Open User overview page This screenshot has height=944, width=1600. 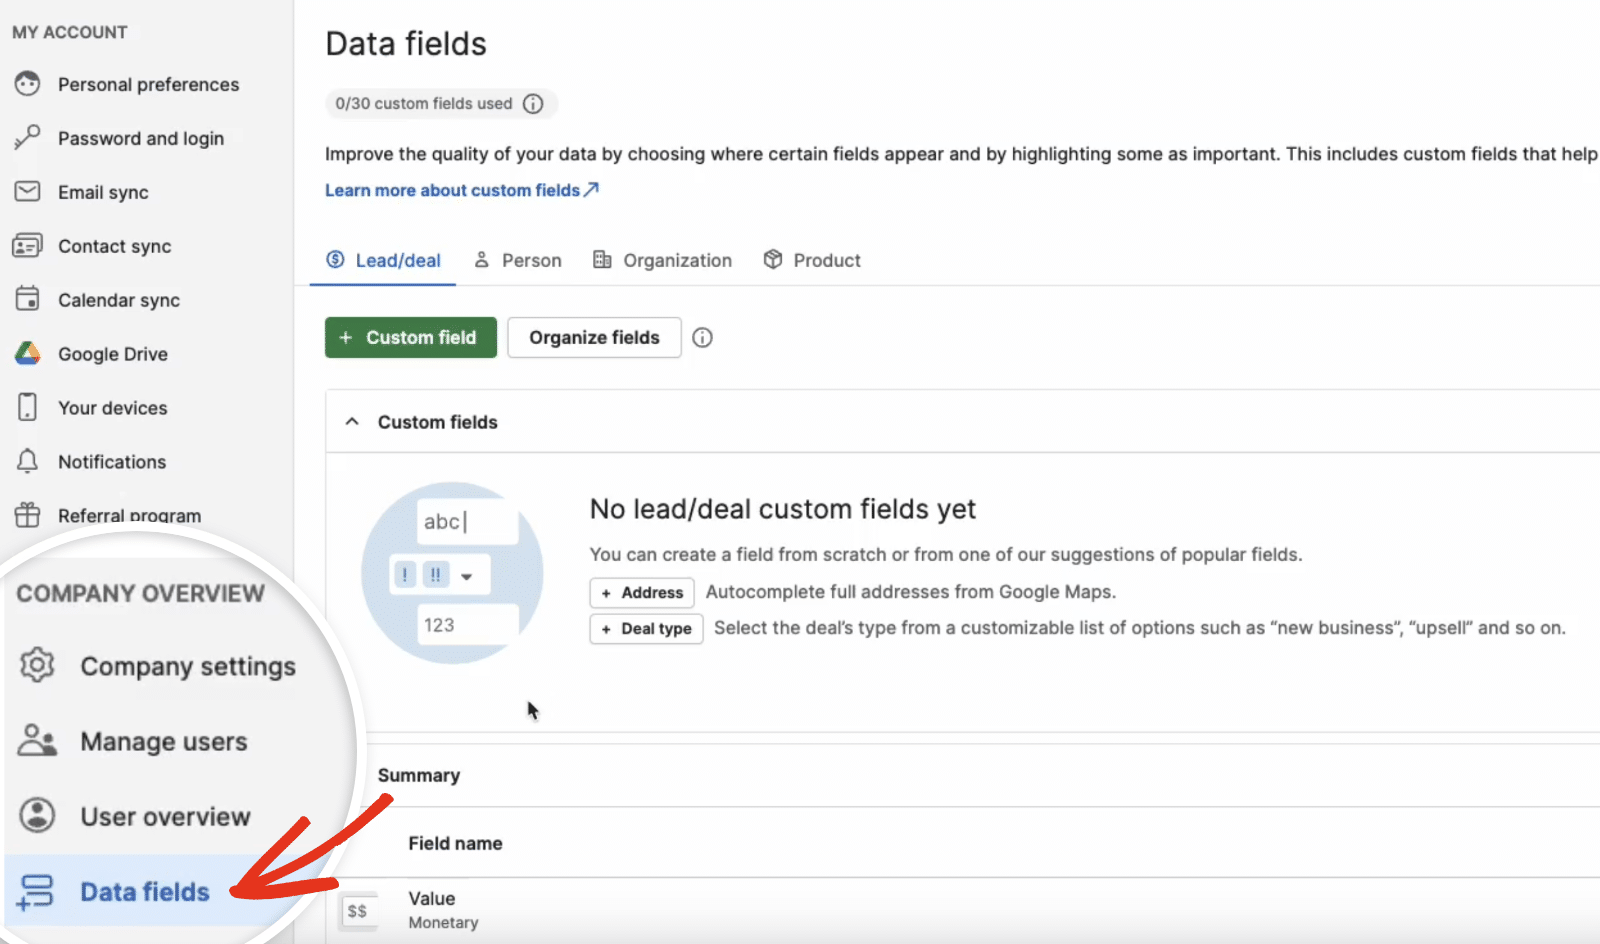coord(165,816)
